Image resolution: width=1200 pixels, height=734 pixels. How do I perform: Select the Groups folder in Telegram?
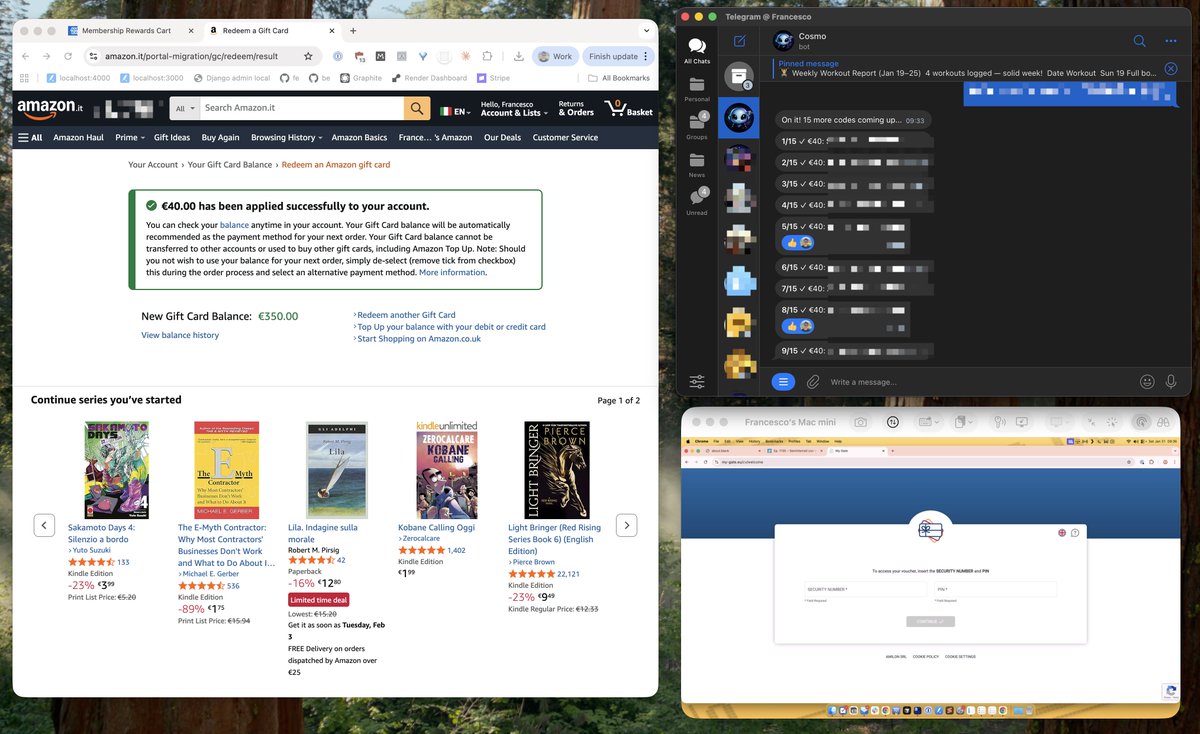tap(697, 125)
